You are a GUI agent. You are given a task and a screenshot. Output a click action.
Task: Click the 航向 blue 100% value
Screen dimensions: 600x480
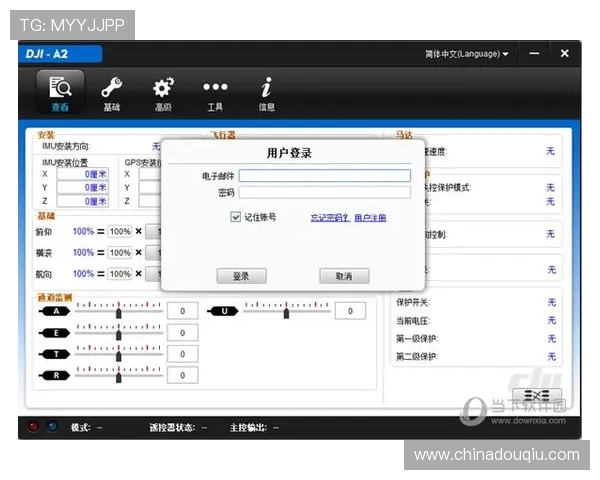(x=83, y=274)
